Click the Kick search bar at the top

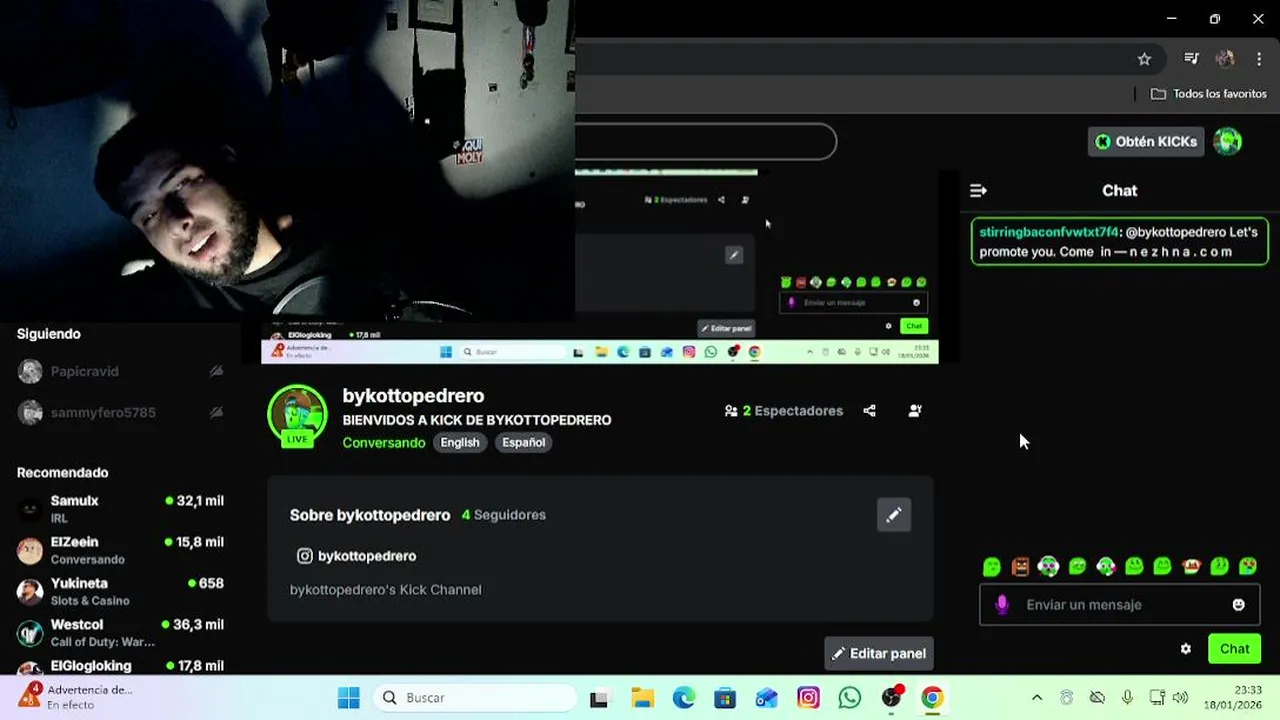tap(705, 141)
